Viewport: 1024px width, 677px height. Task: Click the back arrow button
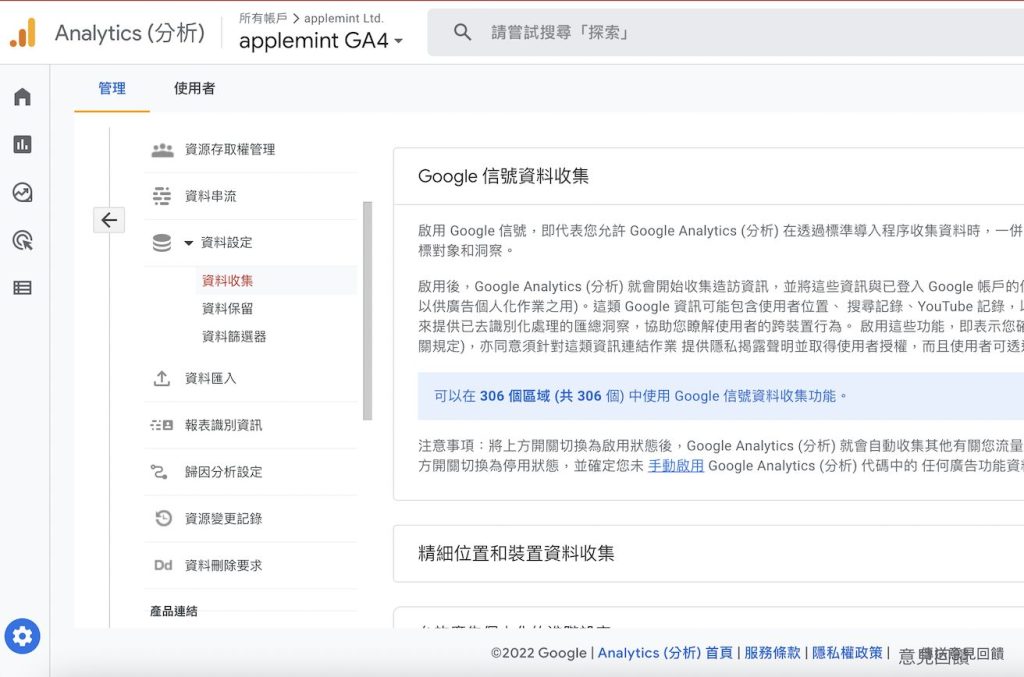point(109,220)
